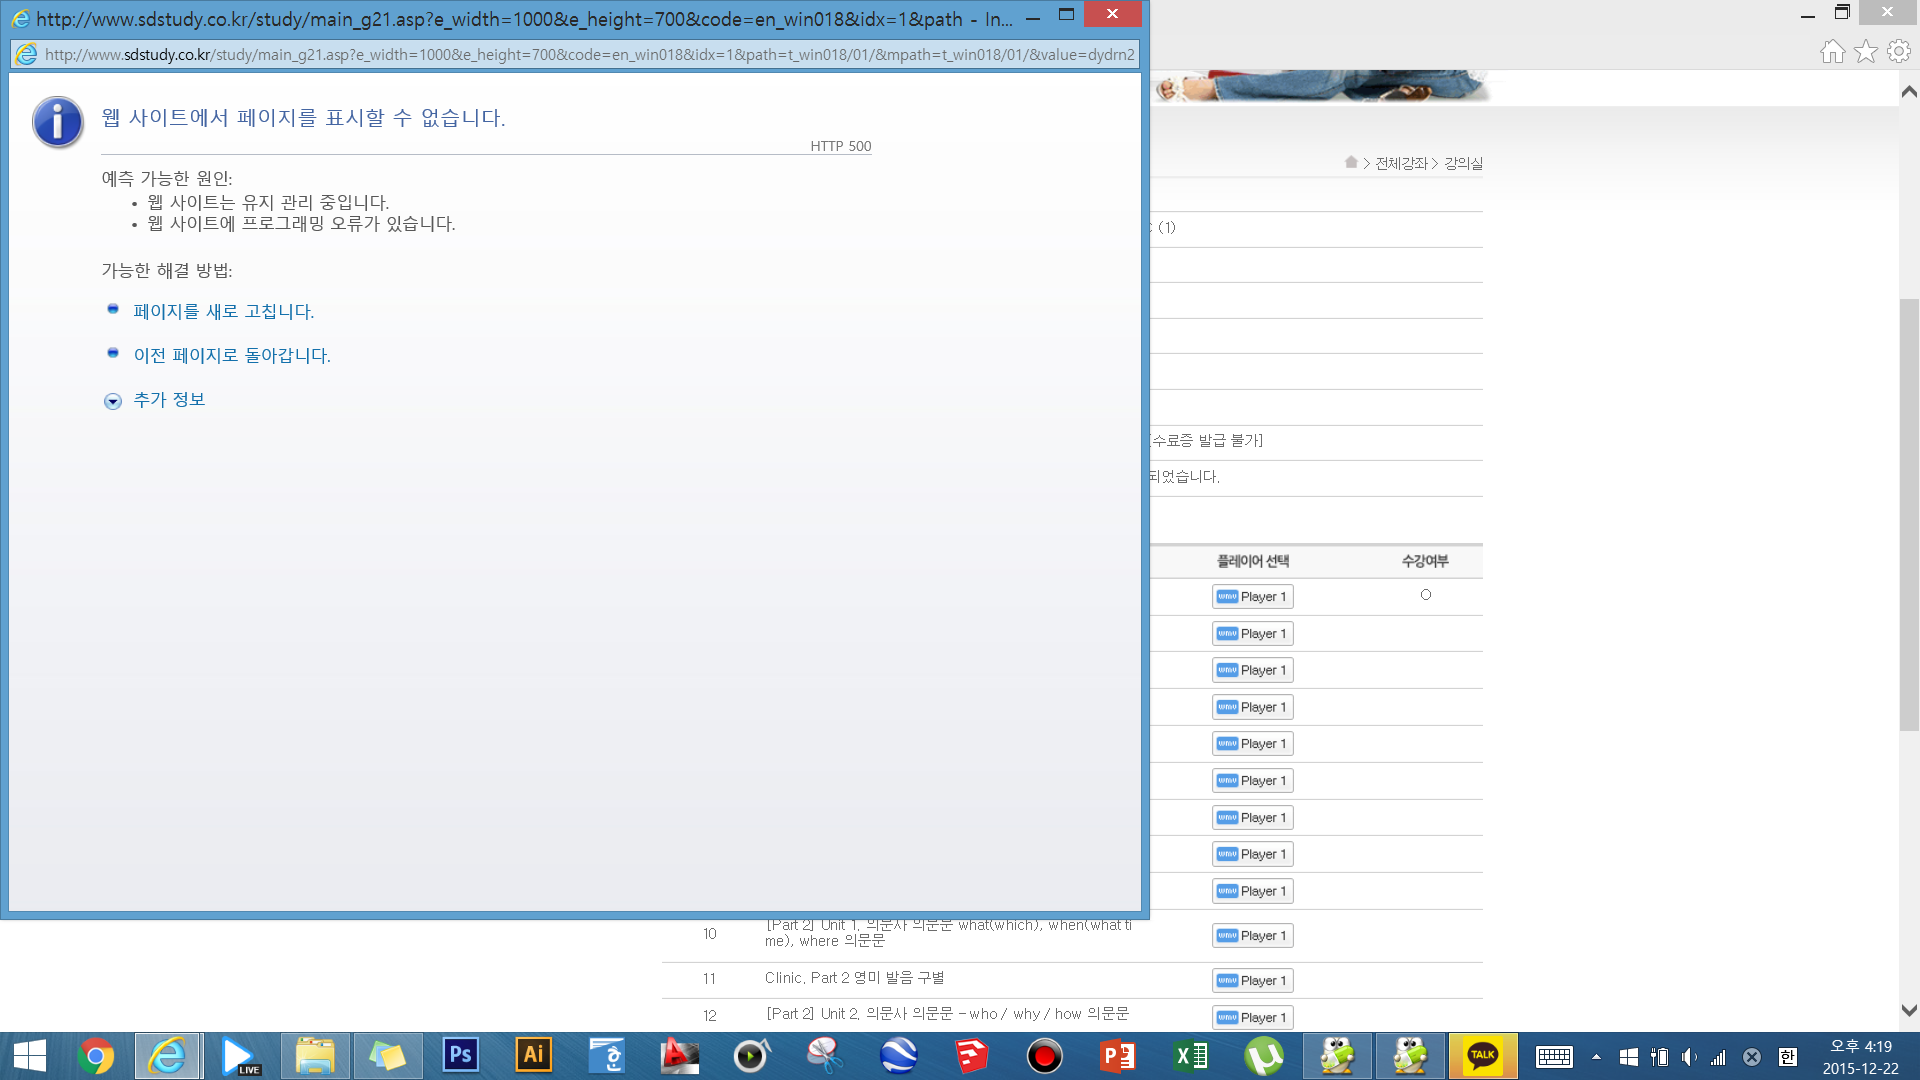Open Favorites star icon
The height and width of the screenshot is (1080, 1920).
(x=1865, y=51)
